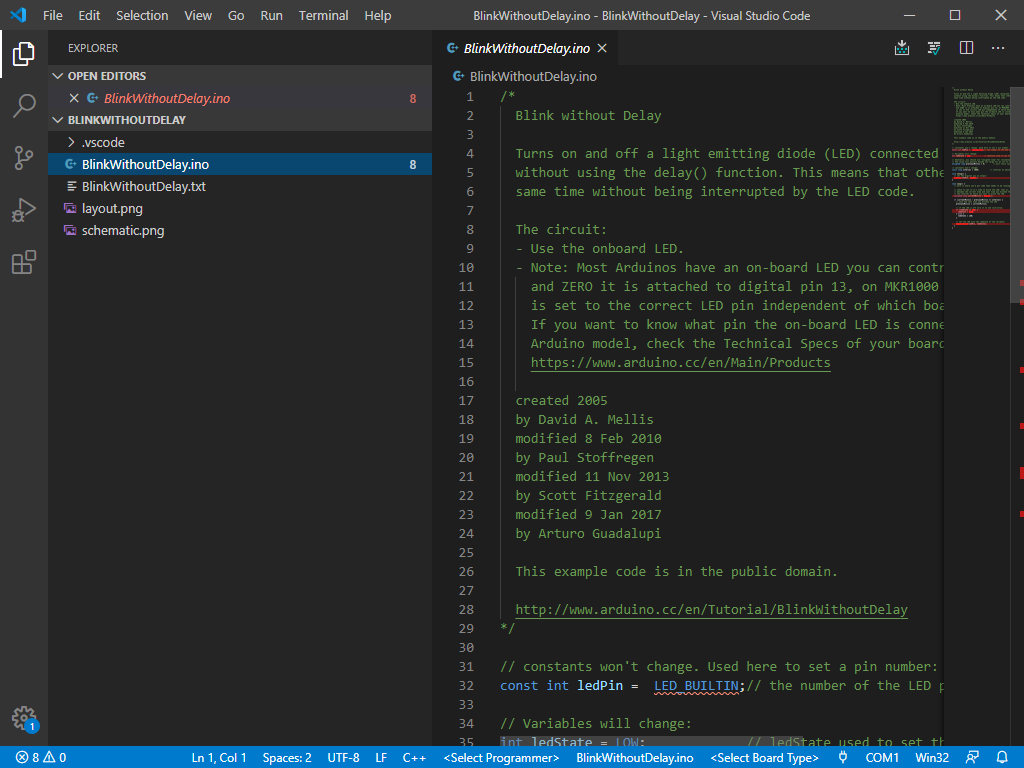
Task: Click BlinkWithoutDelay.ino sketch in status bar
Action: tap(634, 758)
